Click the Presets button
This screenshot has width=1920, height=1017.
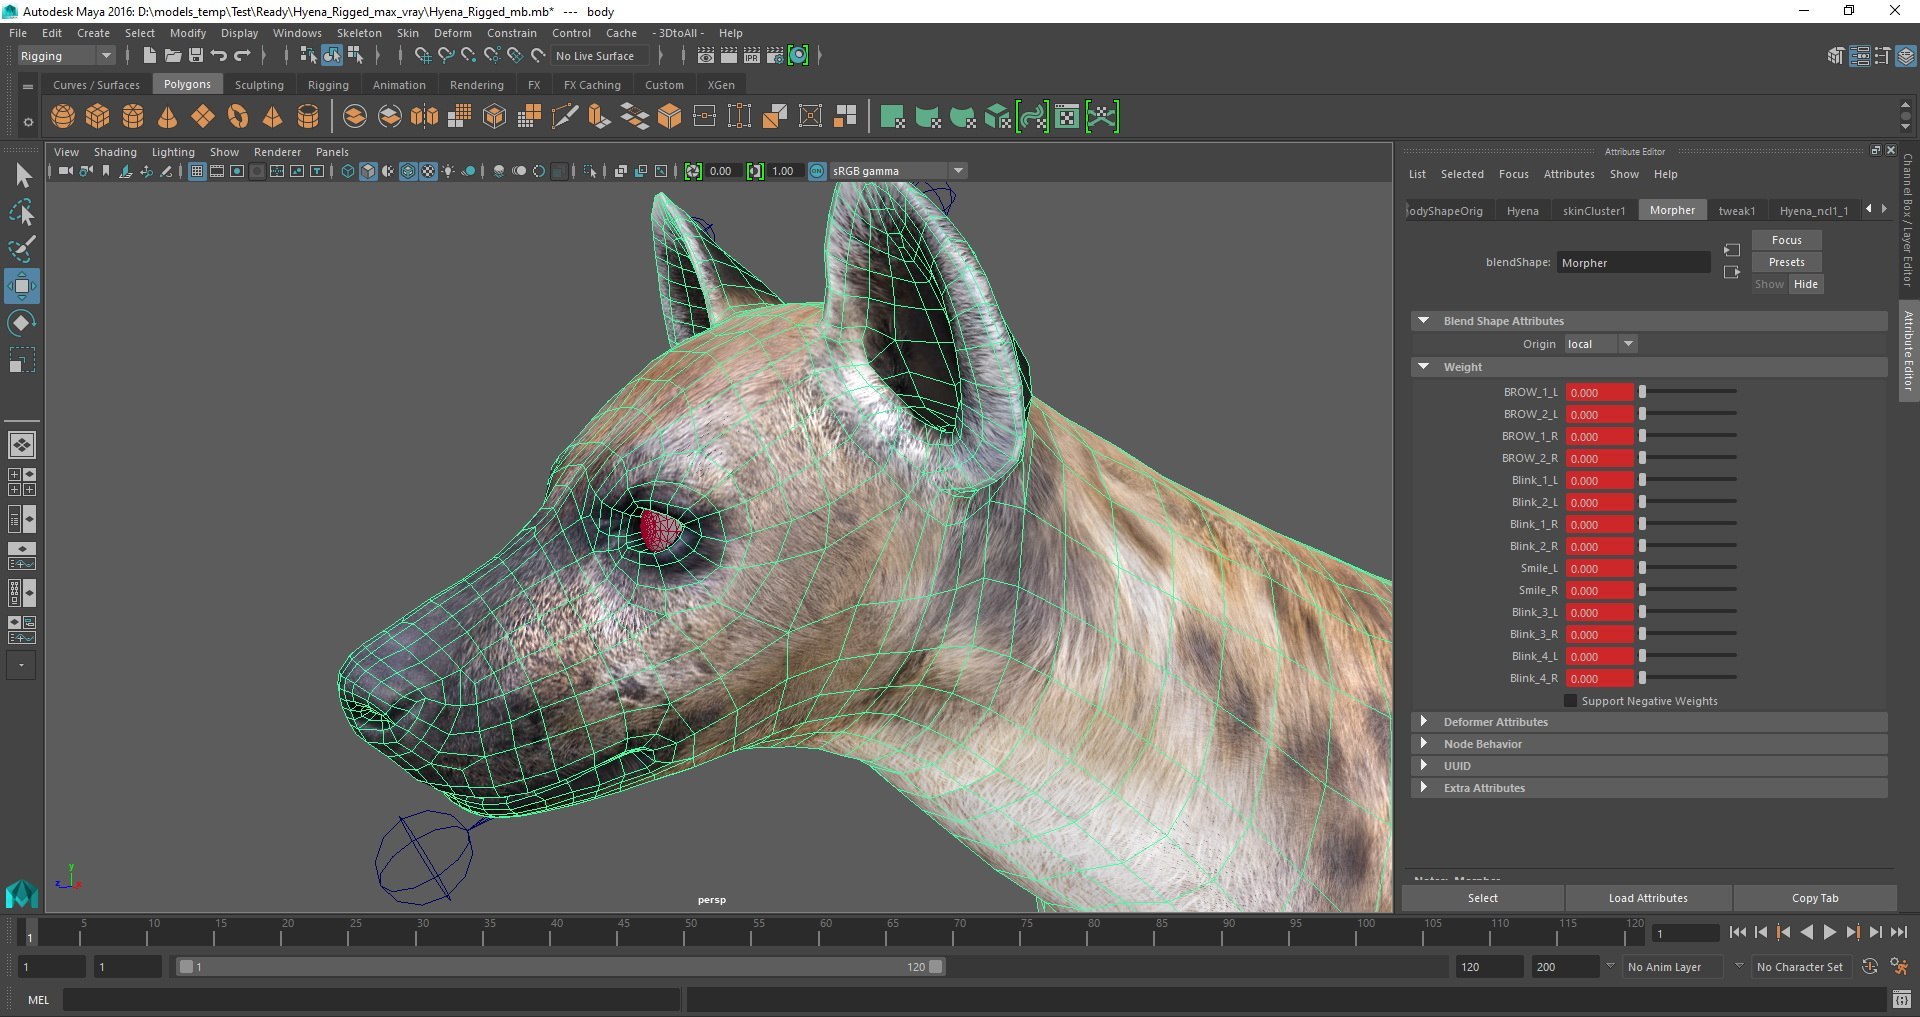point(1787,262)
